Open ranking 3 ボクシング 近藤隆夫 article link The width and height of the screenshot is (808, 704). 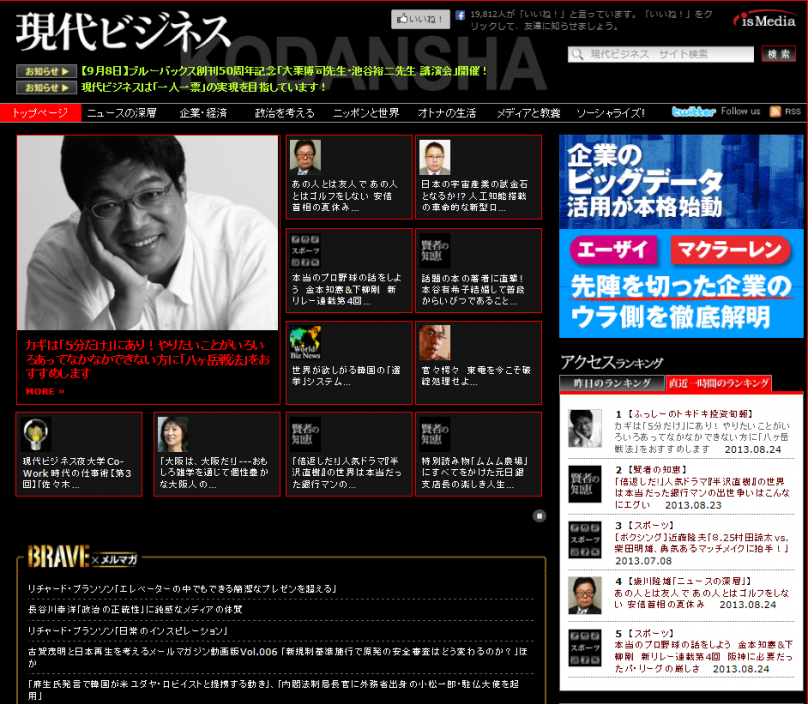tap(702, 543)
